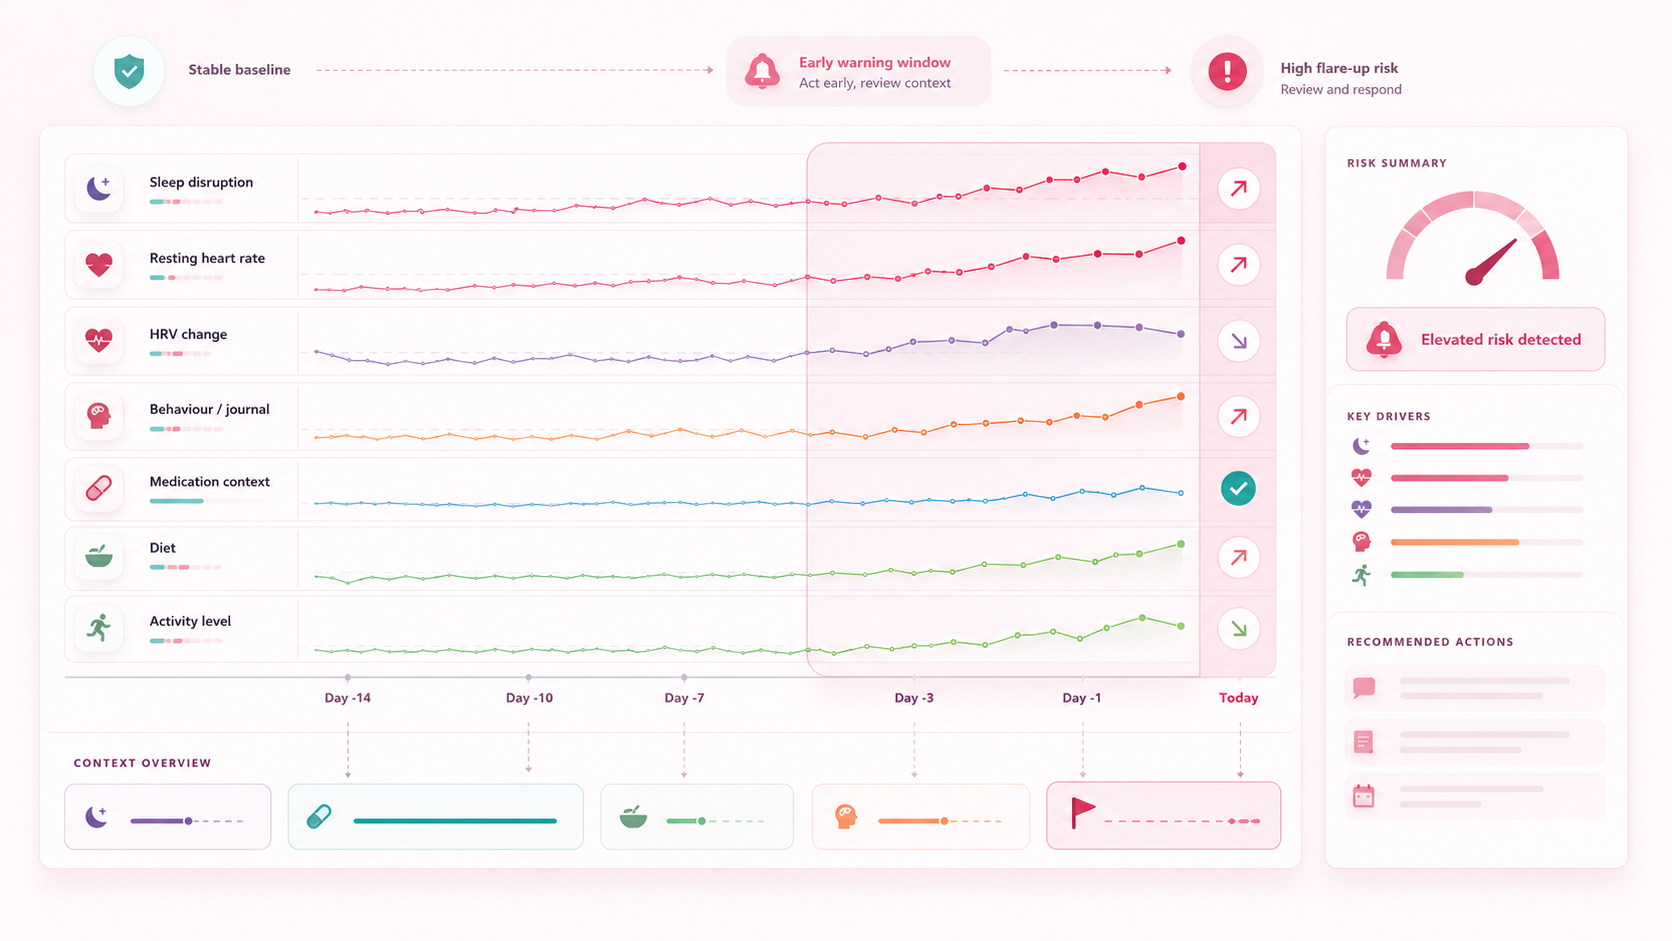This screenshot has height=941, width=1672.
Task: Click the RECOMMENDED ACTIONS heading
Action: click(x=1430, y=642)
